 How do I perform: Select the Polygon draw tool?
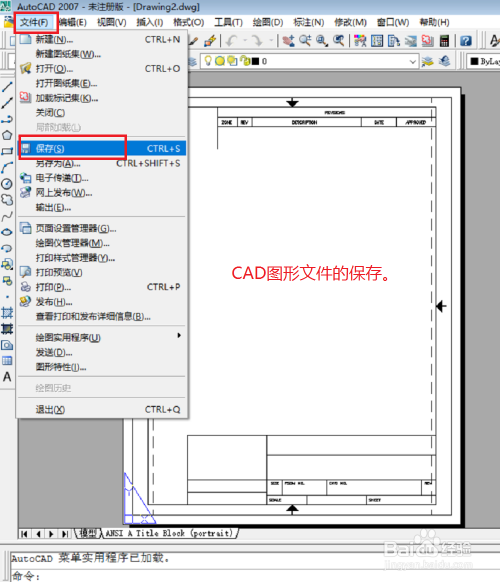(x=7, y=135)
